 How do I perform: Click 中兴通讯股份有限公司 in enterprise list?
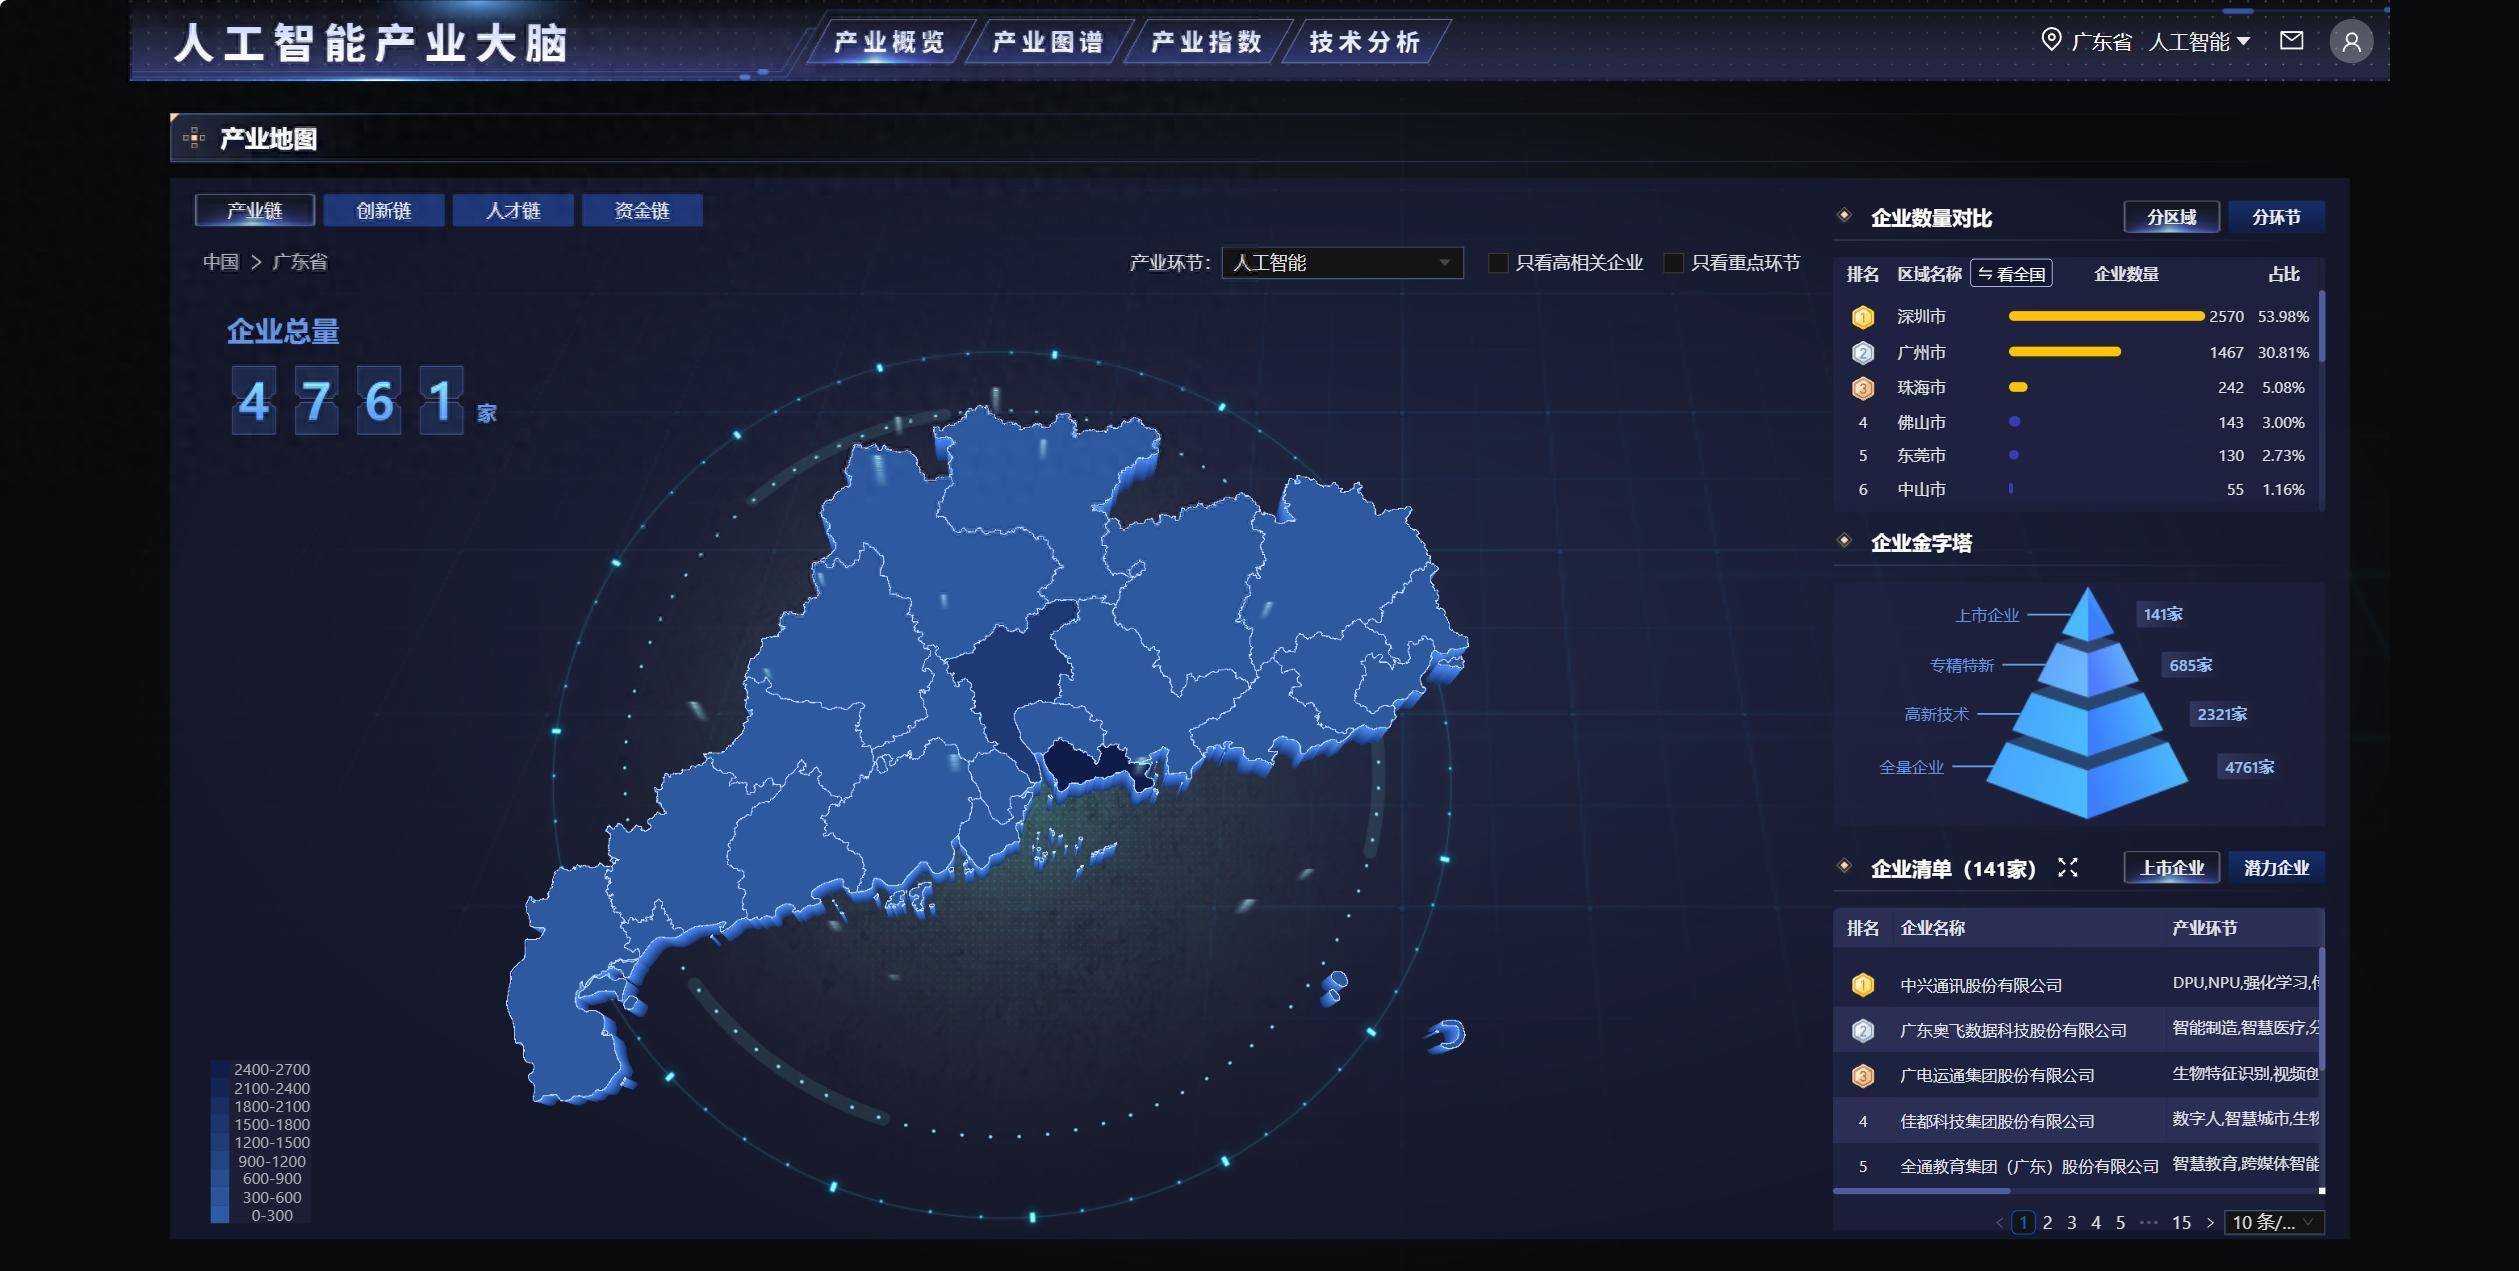[1980, 985]
